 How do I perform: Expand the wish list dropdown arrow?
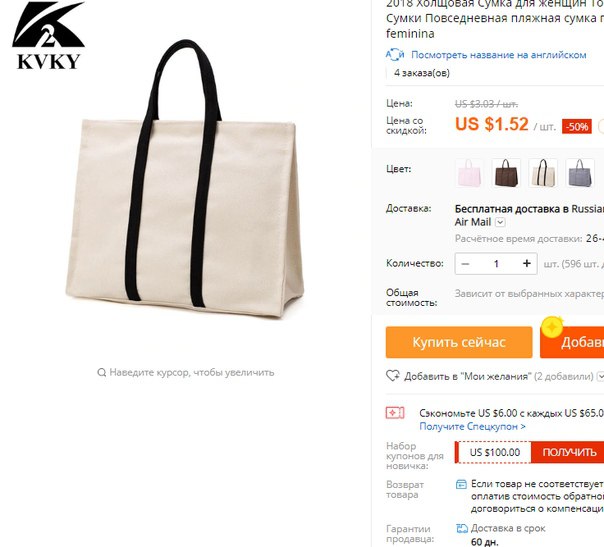600,376
